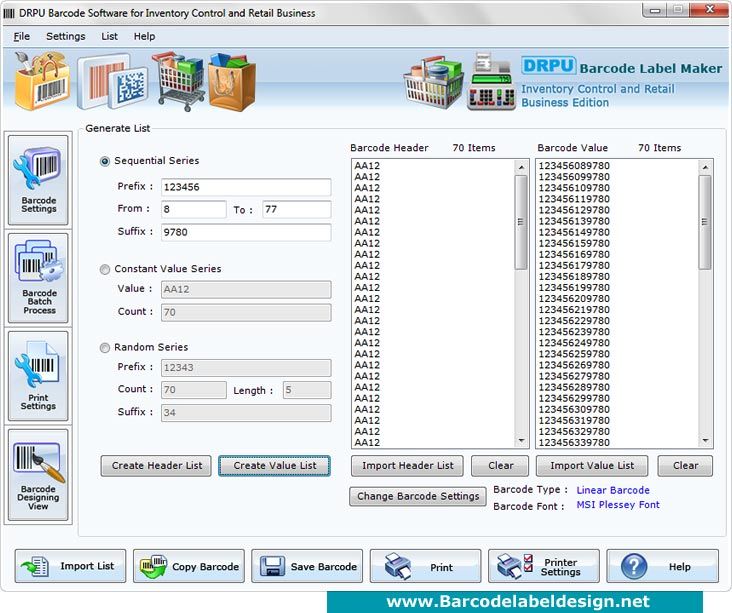Click the To field containing 77

[x=297, y=209]
